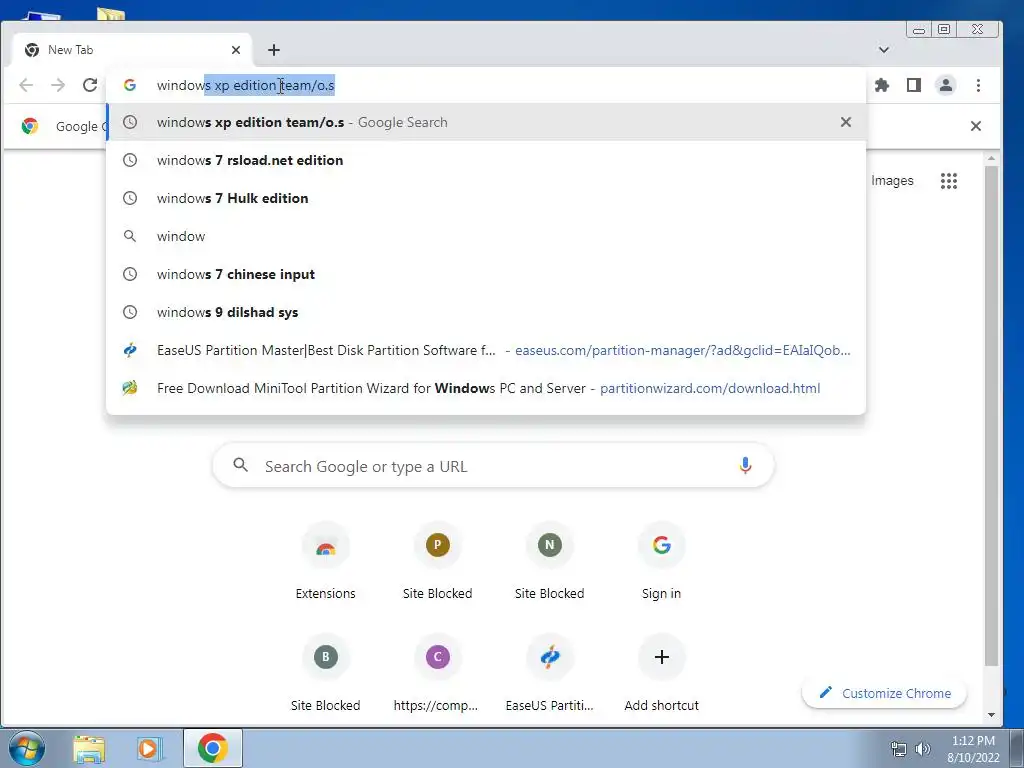Click the back navigation arrow
This screenshot has height=768, width=1024.
tap(26, 85)
